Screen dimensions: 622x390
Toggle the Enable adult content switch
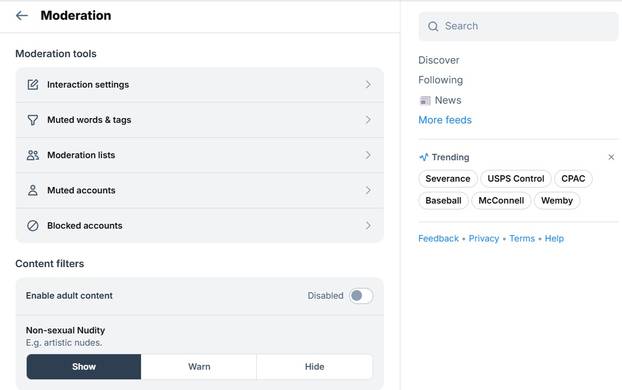[x=361, y=296]
